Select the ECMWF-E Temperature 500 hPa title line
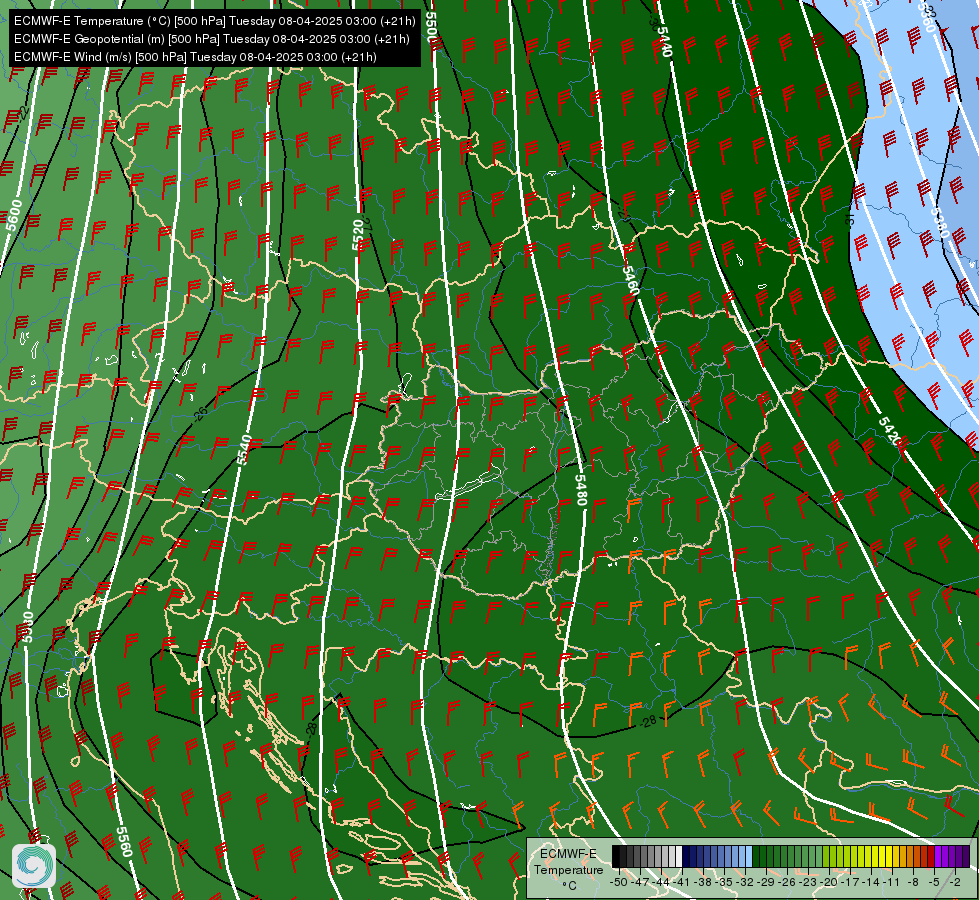Viewport: 979px width, 900px height. (214, 21)
